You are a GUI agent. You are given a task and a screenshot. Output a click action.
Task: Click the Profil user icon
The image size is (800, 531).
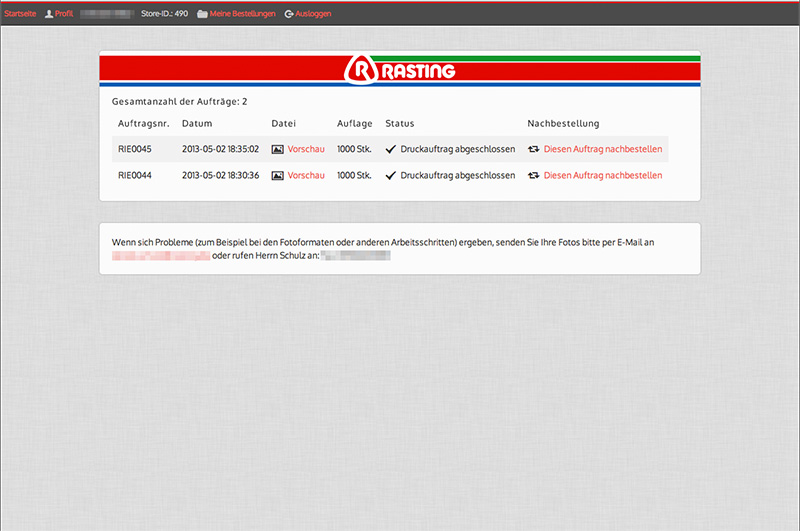(x=49, y=14)
